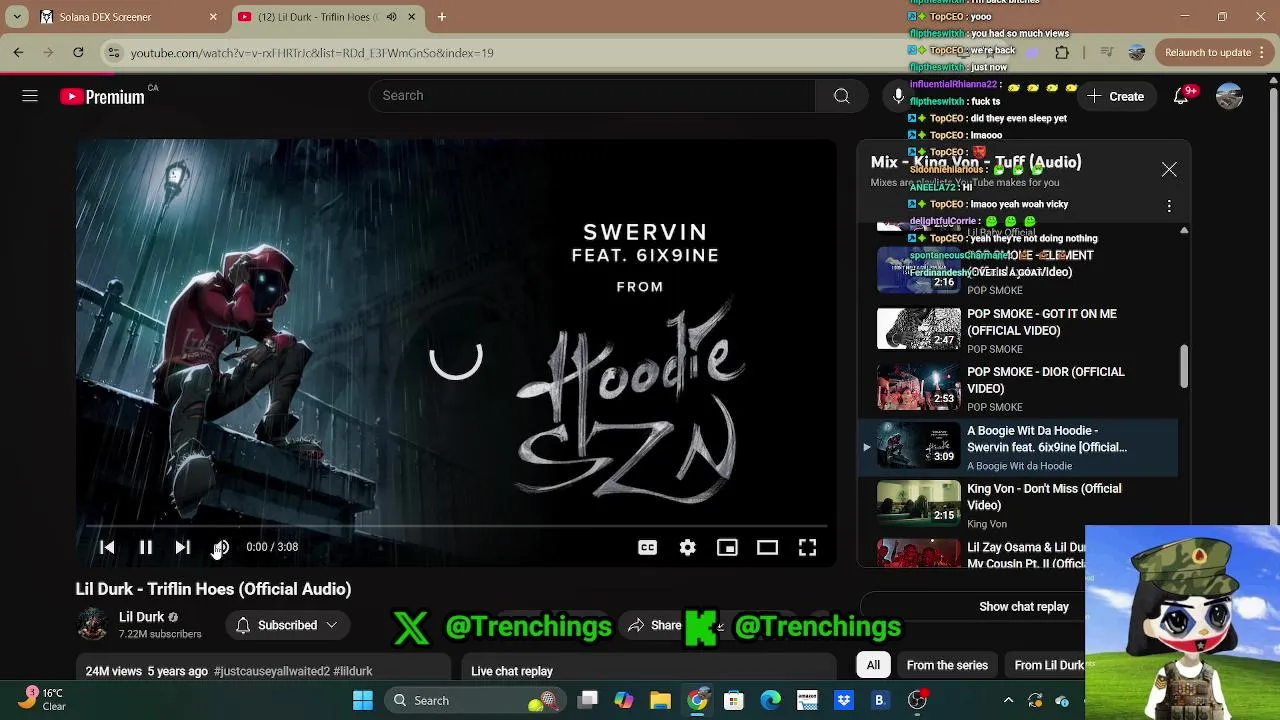Open the player settings gear
Viewport: 1280px width, 720px height.
687,547
